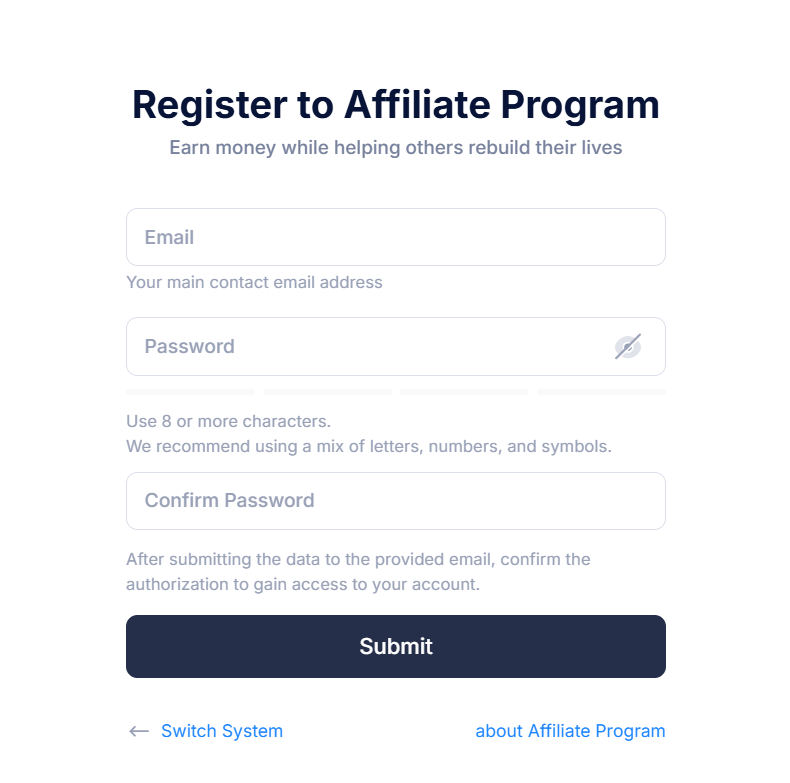
Task: Focus the Email input field
Action: click(x=396, y=237)
